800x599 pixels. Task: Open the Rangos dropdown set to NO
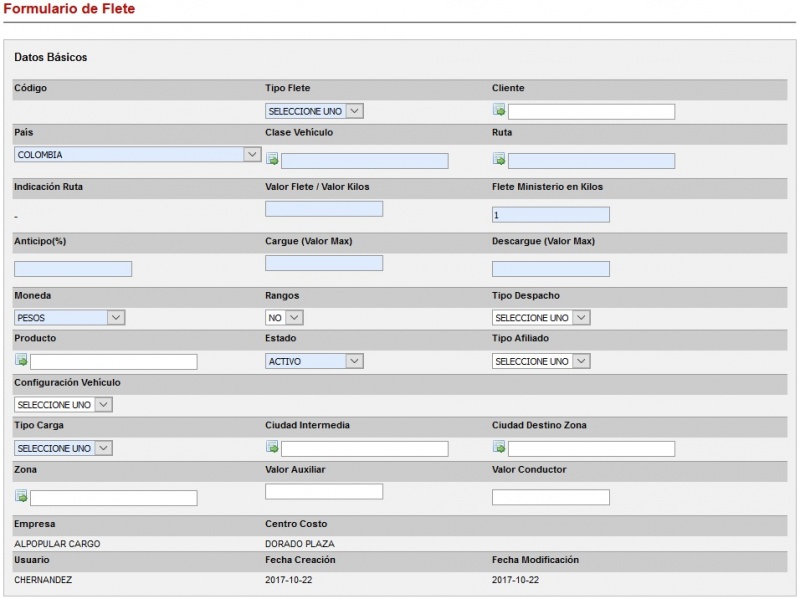click(x=284, y=317)
